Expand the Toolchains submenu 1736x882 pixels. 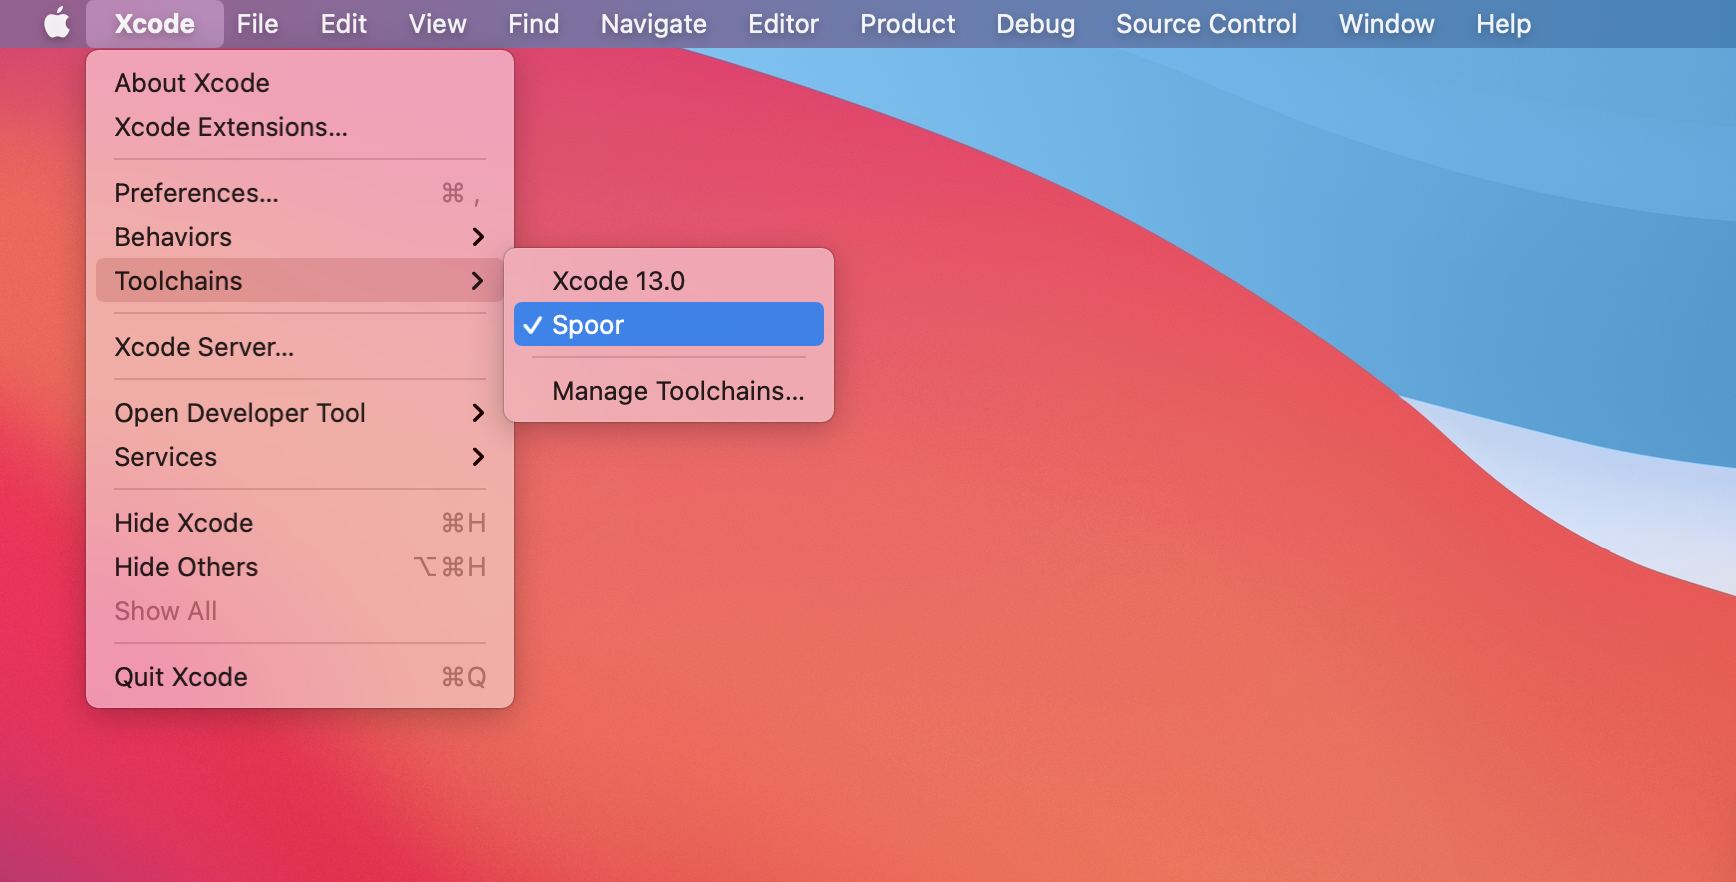click(x=300, y=281)
